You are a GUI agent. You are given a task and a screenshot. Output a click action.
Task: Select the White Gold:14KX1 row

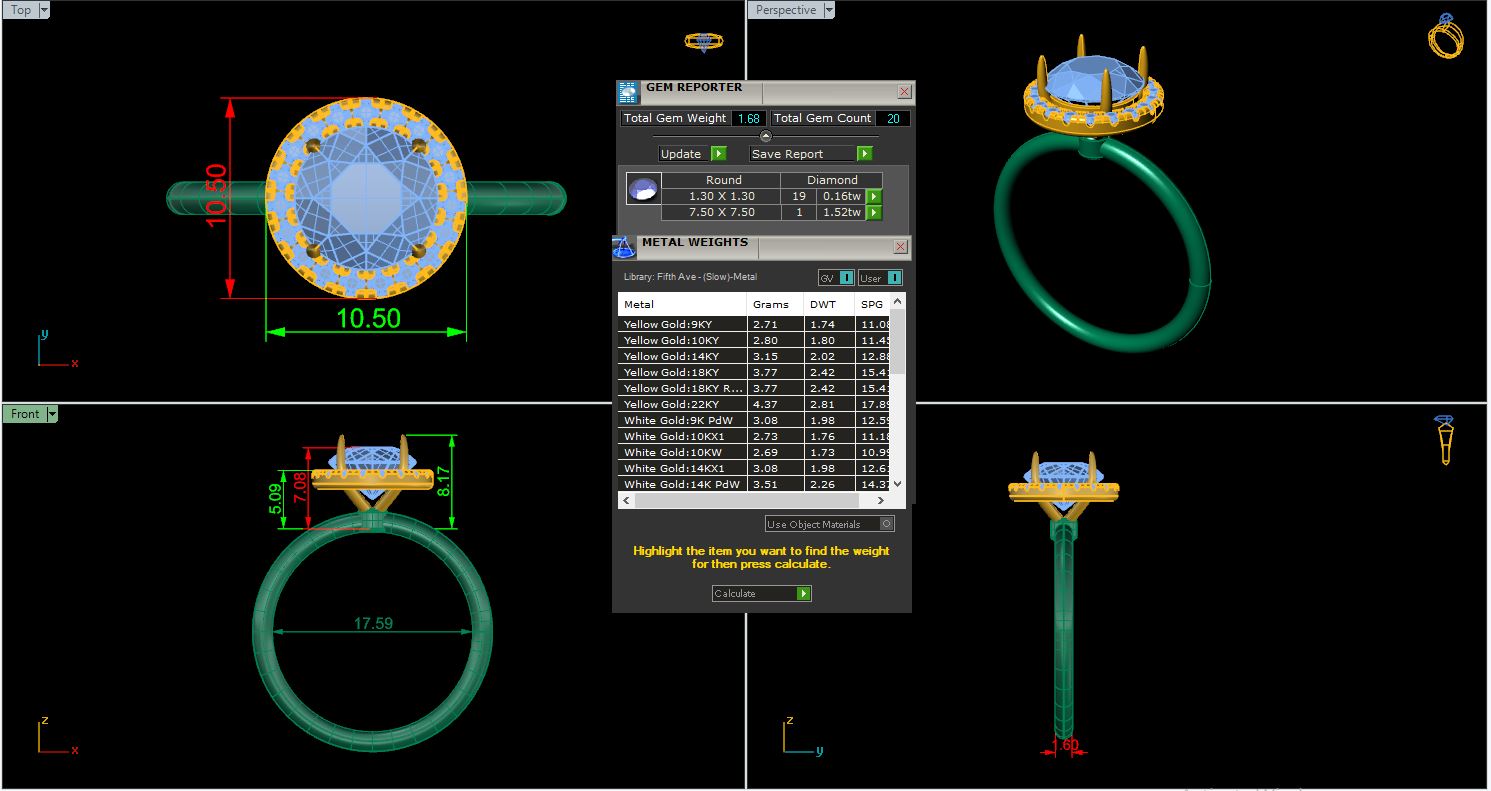754,469
